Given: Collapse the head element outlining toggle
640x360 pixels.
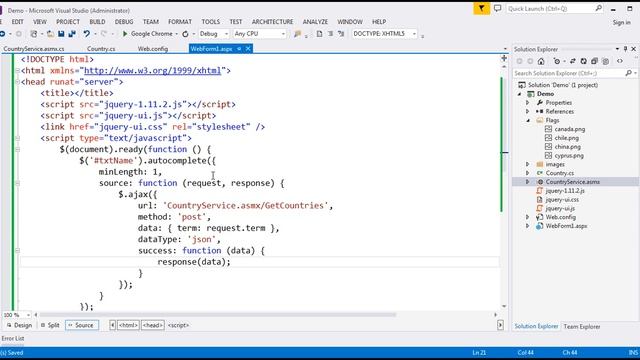Looking at the screenshot, I should (x=18, y=82).
